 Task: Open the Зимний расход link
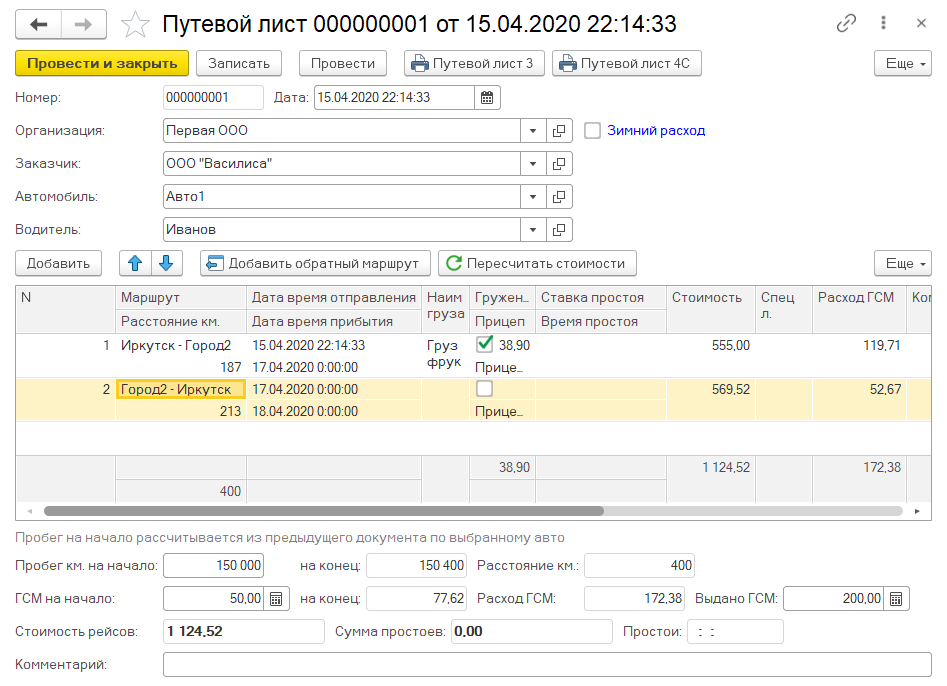[656, 130]
